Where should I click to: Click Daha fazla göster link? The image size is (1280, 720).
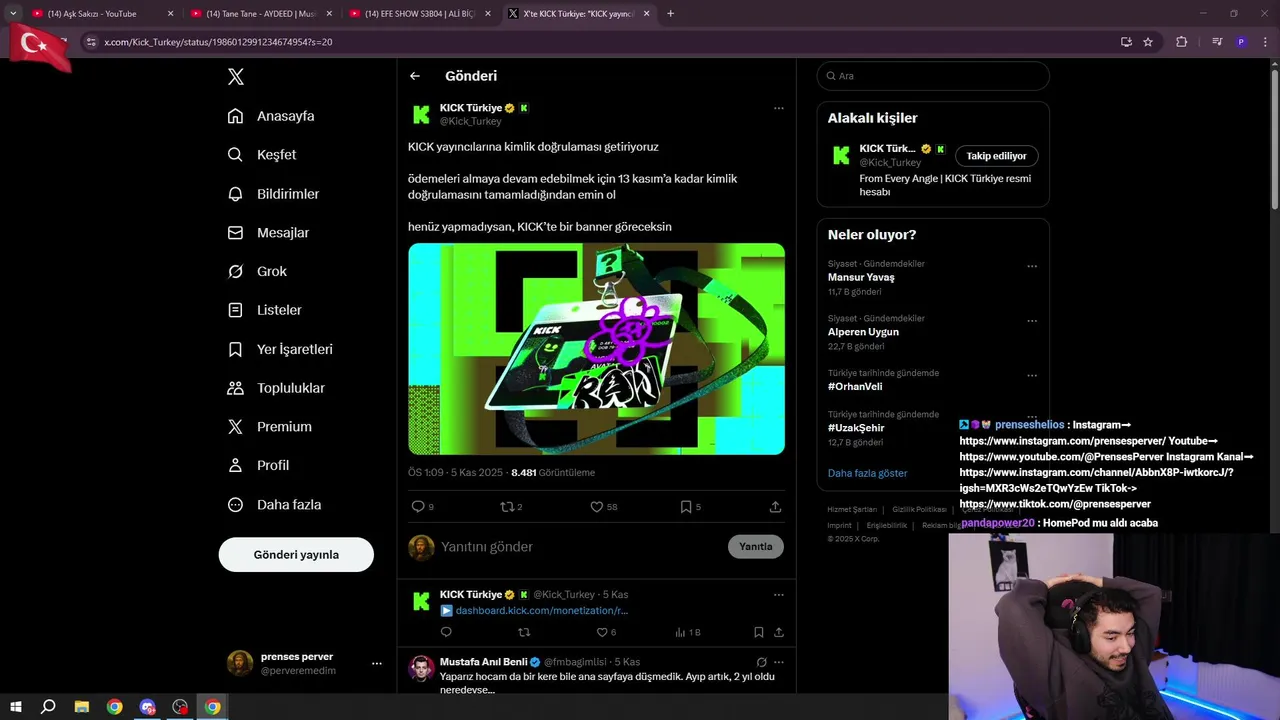pos(868,473)
